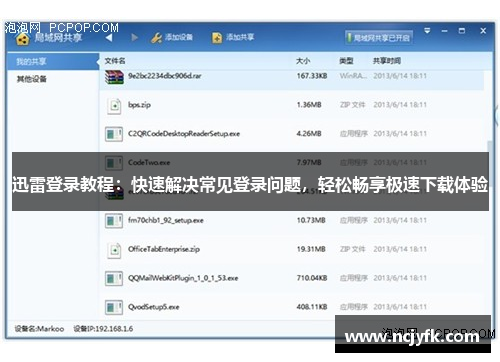Screen dimensions: 500x362
Task: Click the 设备名:Markoo status bar text
Action: click(39, 329)
